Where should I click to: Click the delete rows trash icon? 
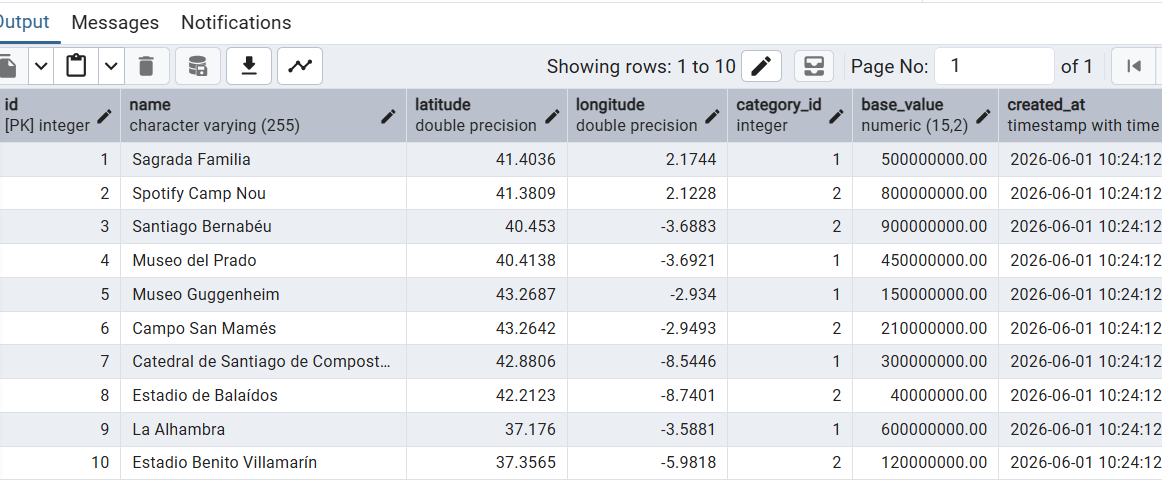coord(146,66)
